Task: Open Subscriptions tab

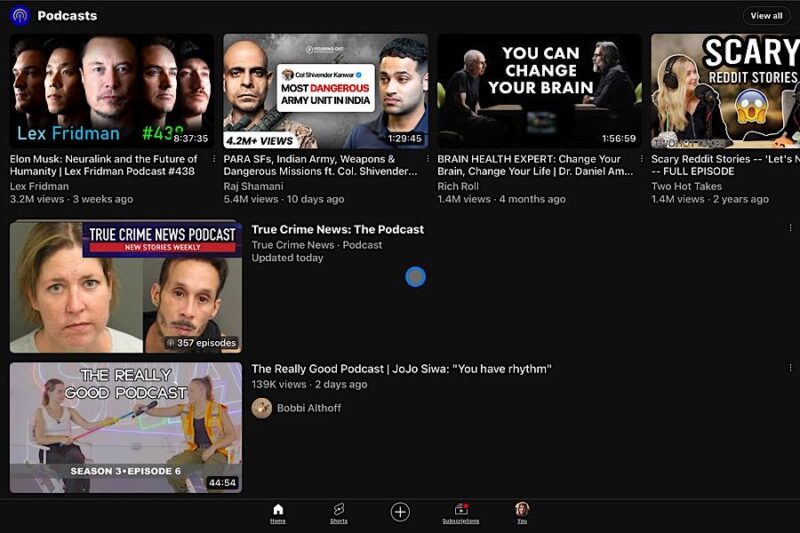Action: [461, 514]
